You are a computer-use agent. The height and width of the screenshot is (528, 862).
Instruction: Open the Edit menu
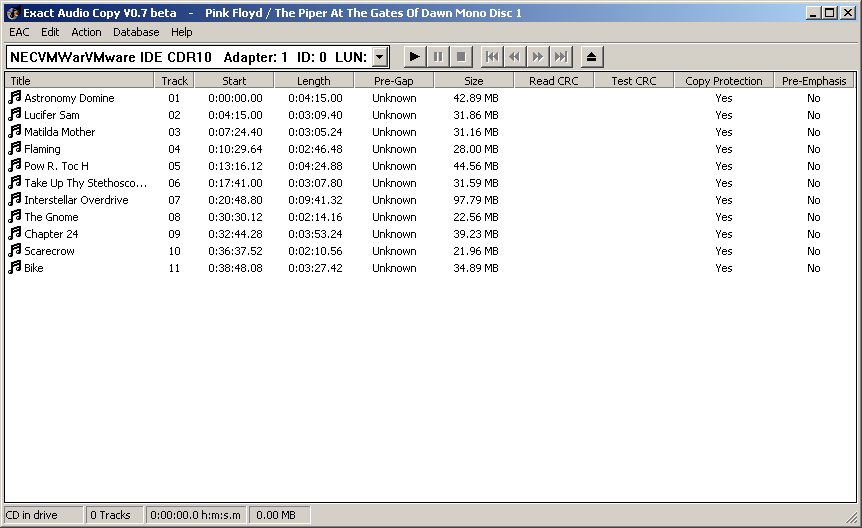click(50, 32)
